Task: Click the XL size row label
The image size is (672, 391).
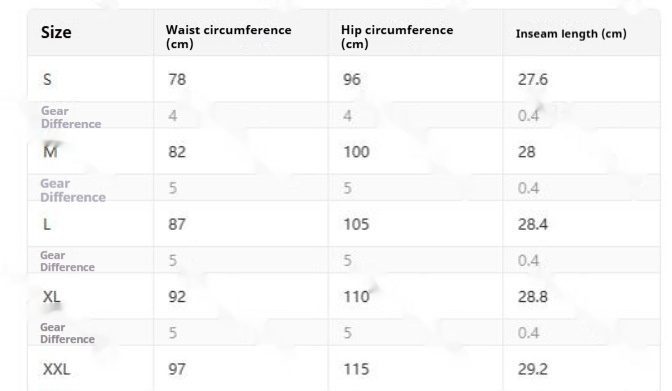Action: pos(51,297)
